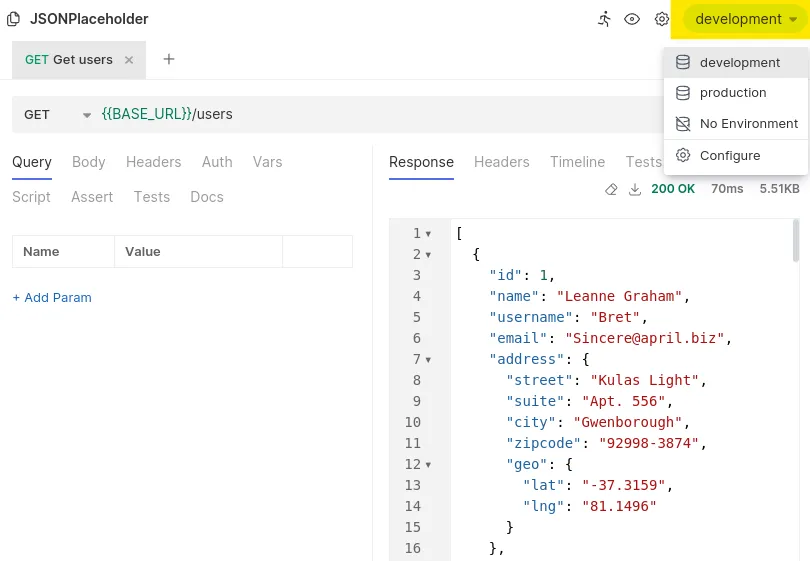810x561 pixels.
Task: Select the production environment
Action: [733, 93]
